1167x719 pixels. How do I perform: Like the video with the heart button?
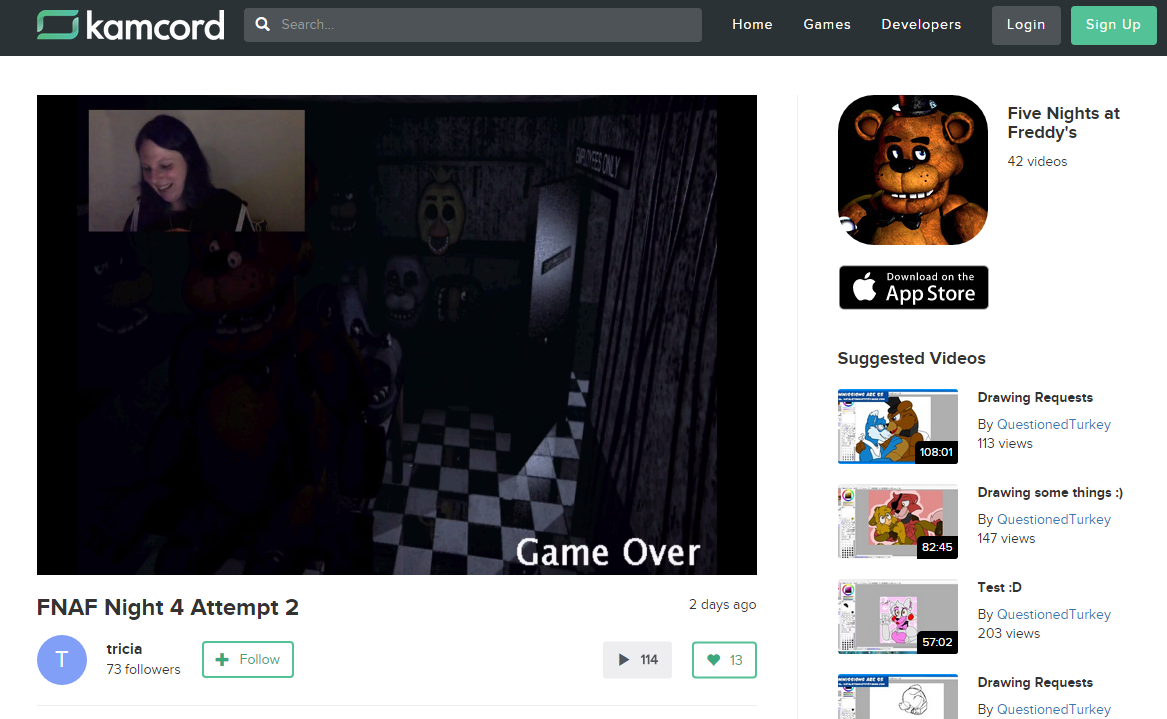point(724,659)
